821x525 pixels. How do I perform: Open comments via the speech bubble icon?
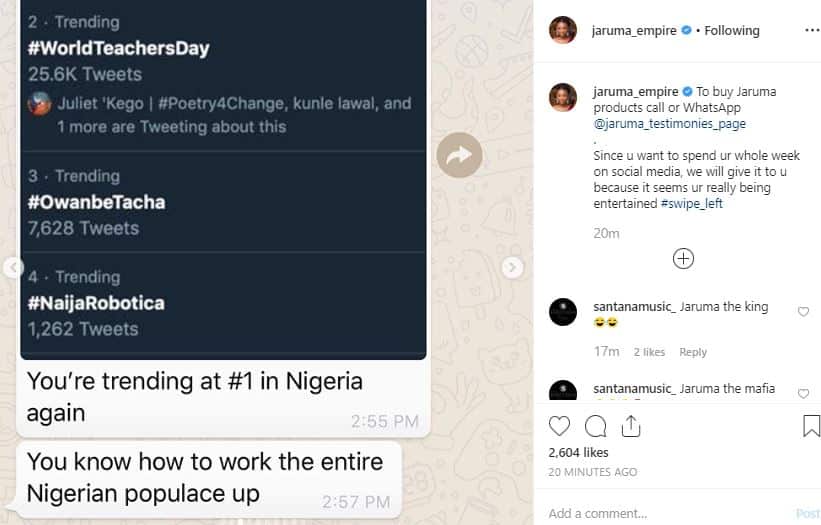coord(595,426)
